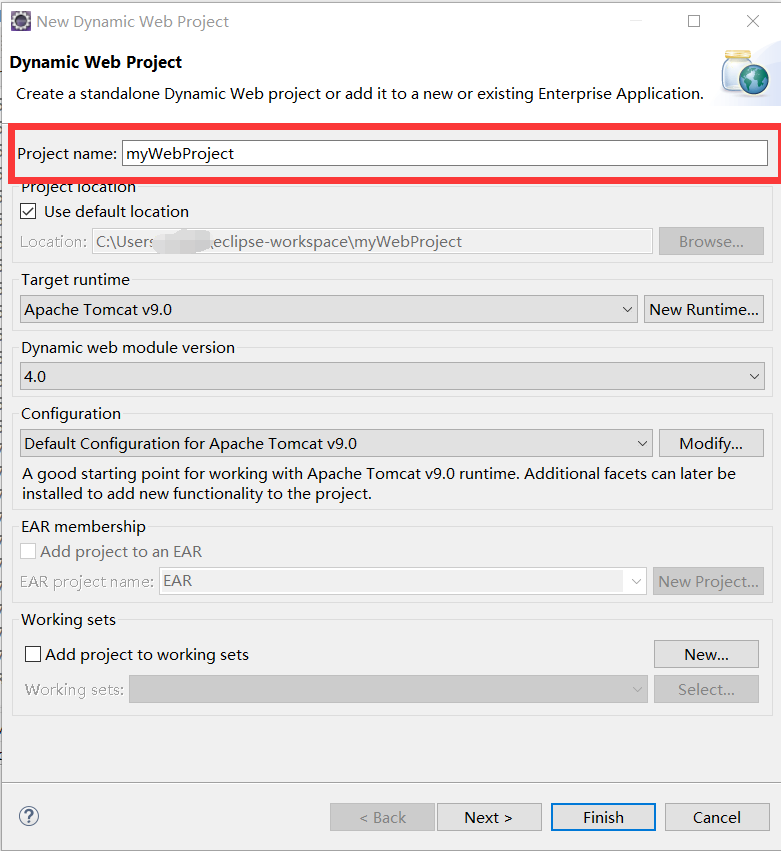Open Dynamic web module version dropdown
This screenshot has width=781, height=851.
[x=754, y=376]
